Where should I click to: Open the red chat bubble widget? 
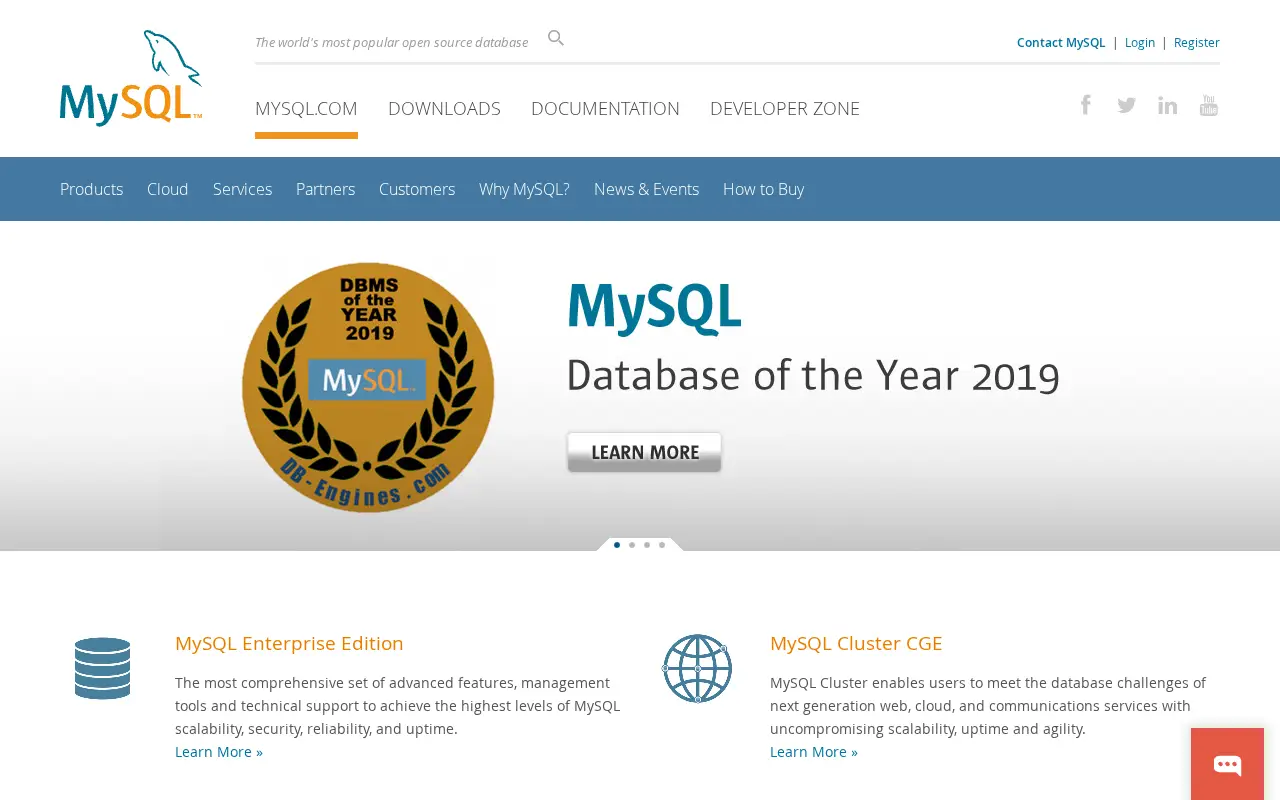1227,765
